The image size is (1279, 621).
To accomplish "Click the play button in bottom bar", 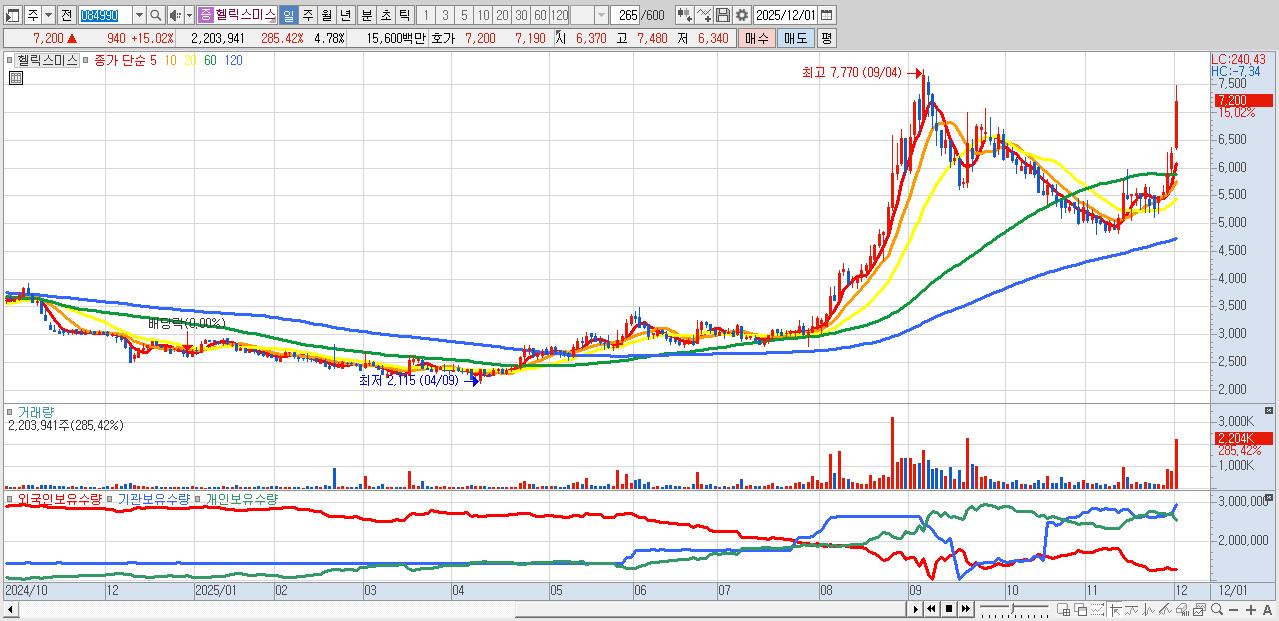I will (x=915, y=609).
